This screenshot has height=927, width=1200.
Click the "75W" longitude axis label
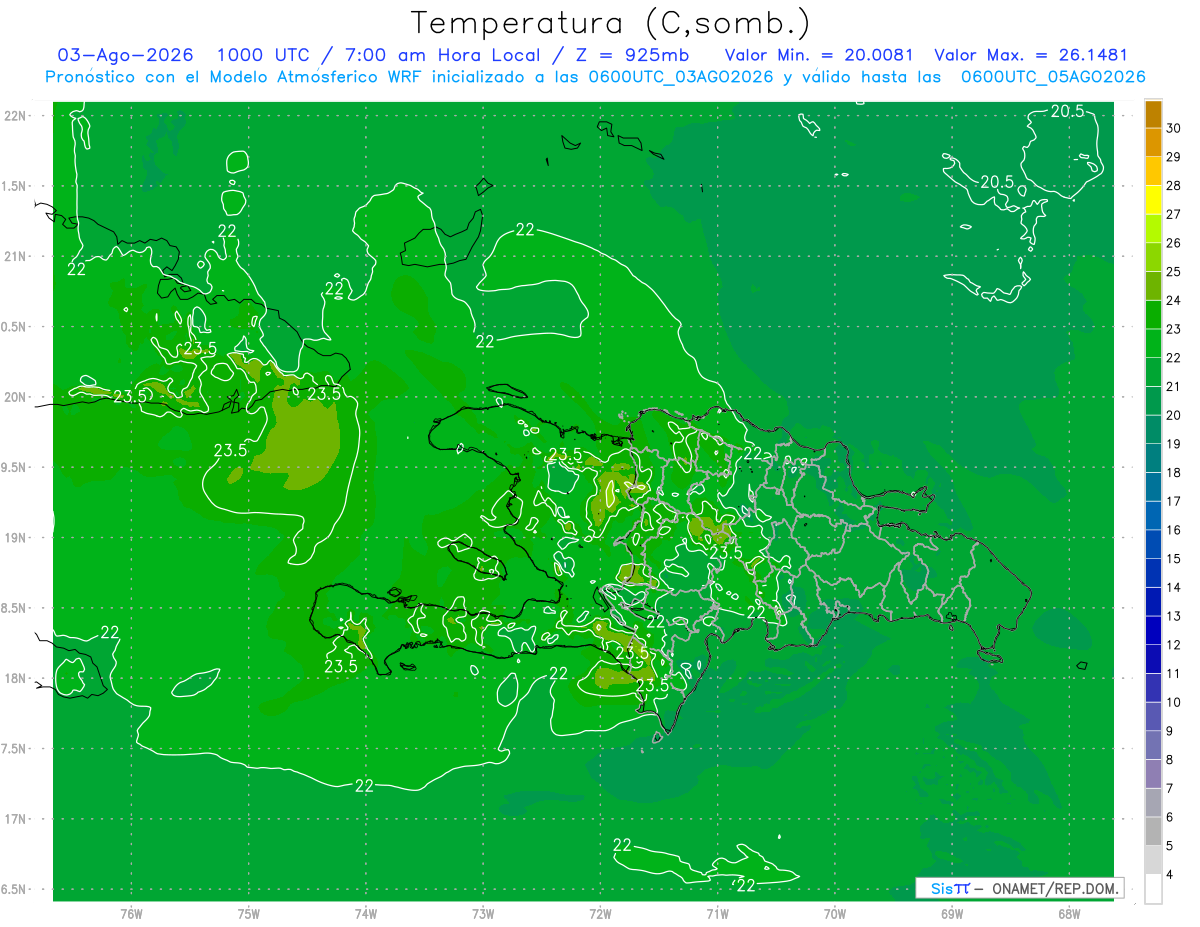[x=249, y=914]
